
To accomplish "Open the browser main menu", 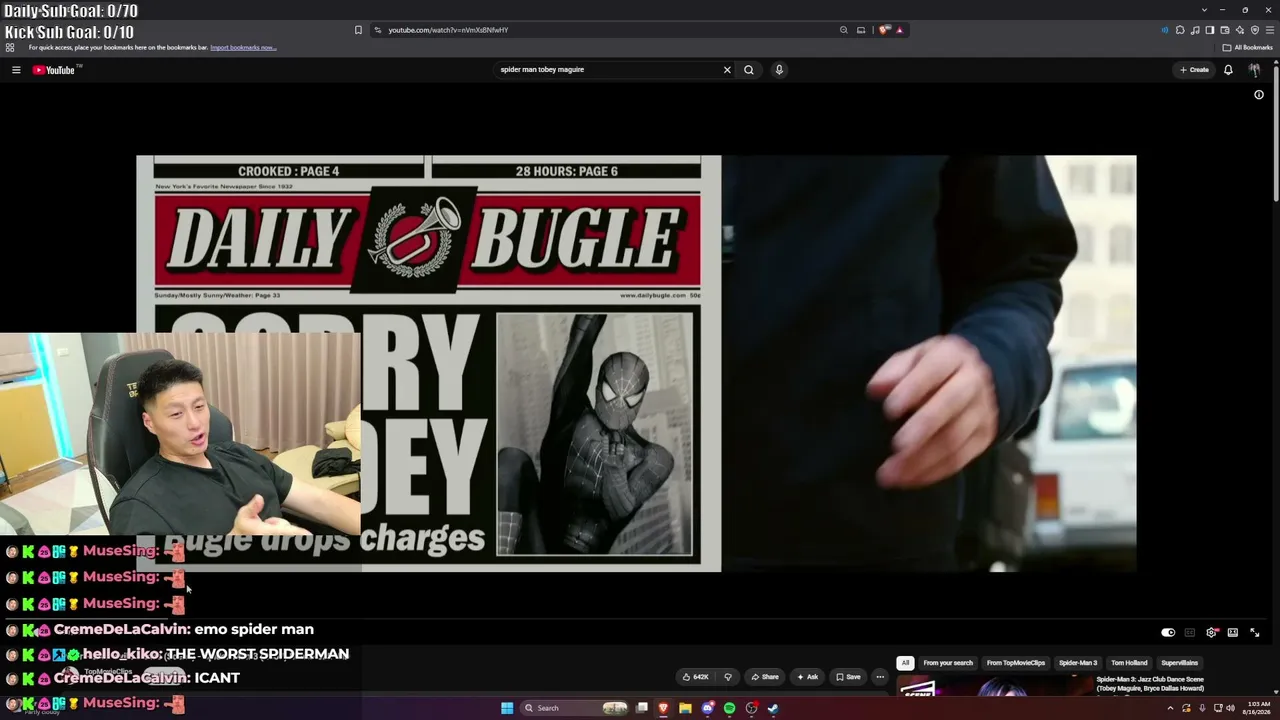I will pos(1269,30).
